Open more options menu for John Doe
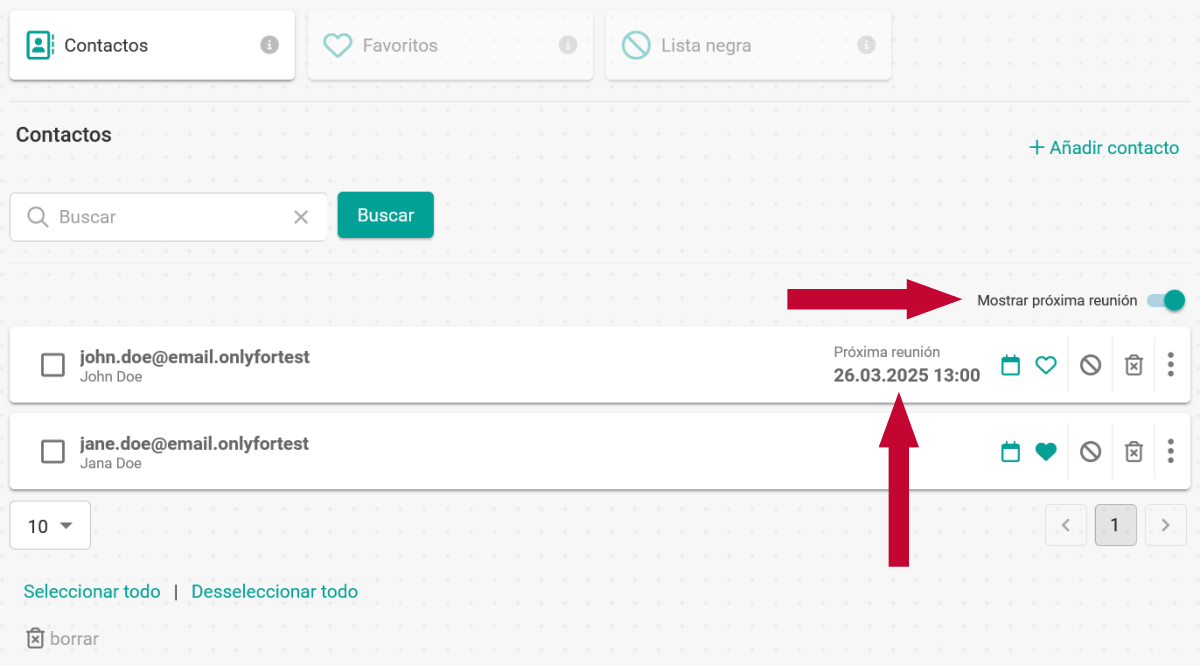 click(x=1171, y=365)
